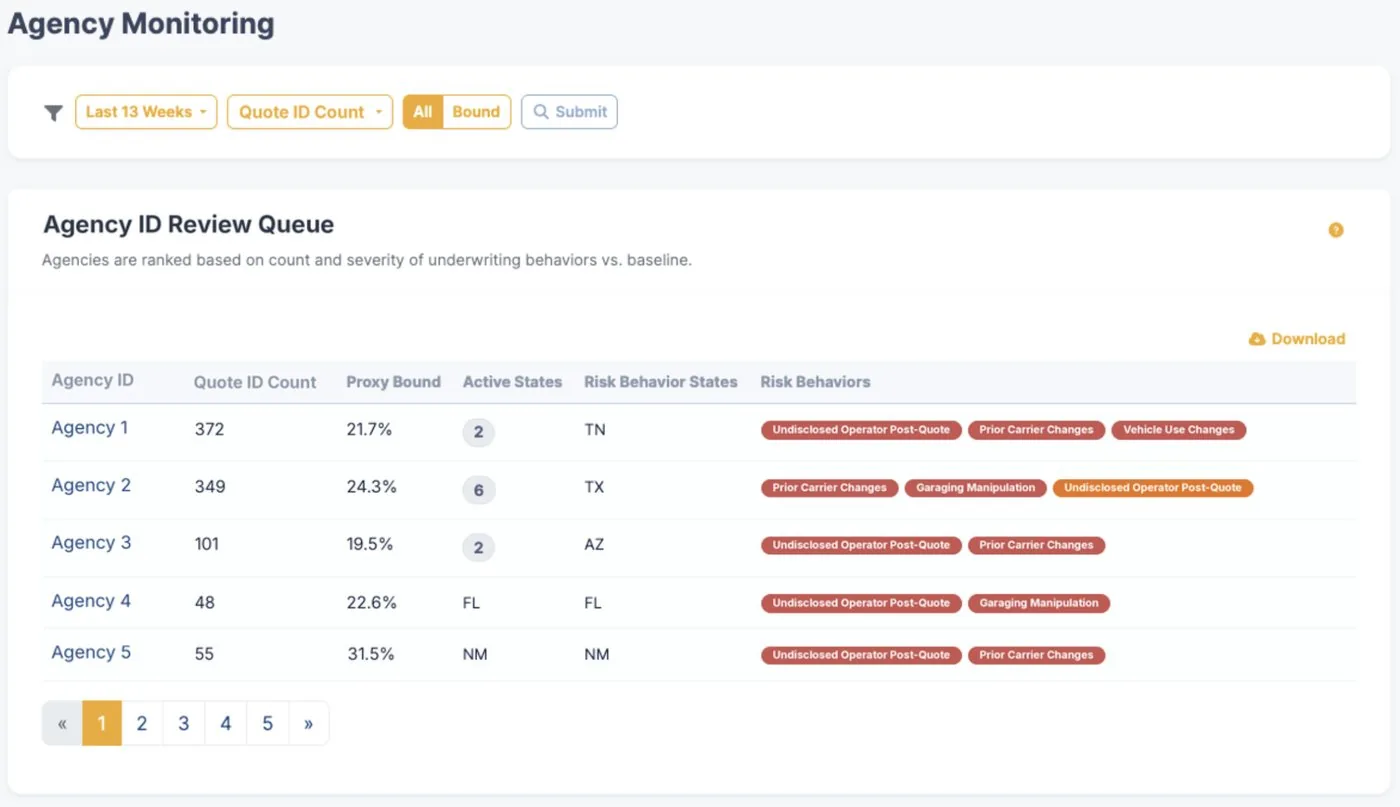Click the Active States column header
The image size is (1400, 807).
click(512, 382)
